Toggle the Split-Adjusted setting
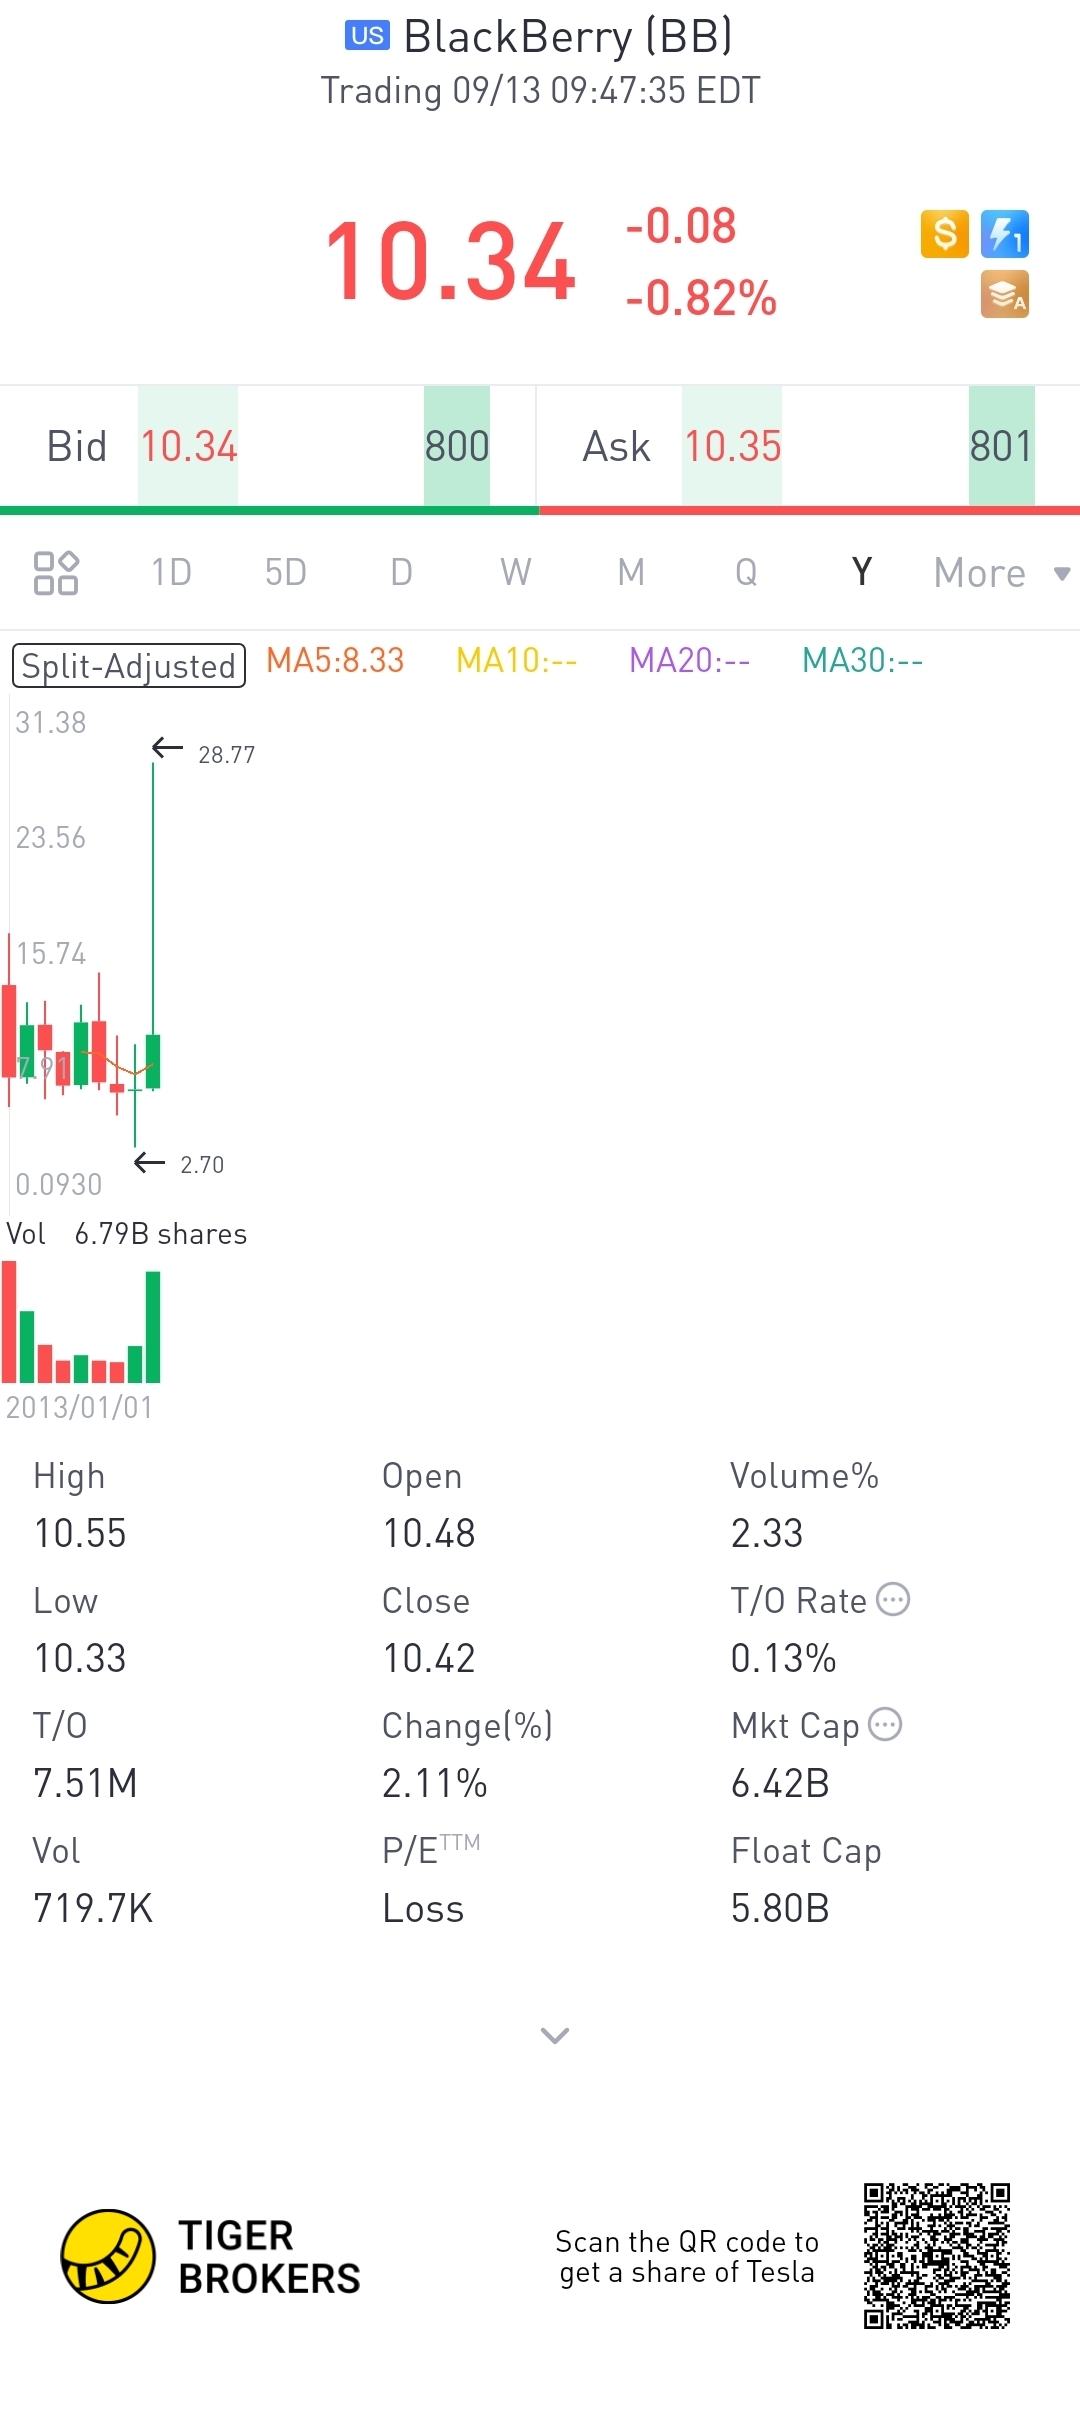Viewport: 1080px width, 2429px height. point(129,666)
